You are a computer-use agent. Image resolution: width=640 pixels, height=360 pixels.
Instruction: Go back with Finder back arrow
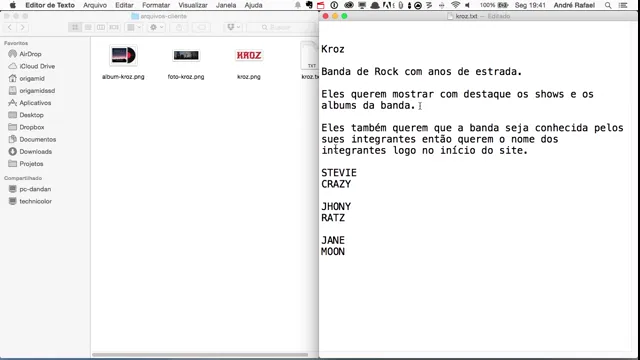(x=10, y=27)
